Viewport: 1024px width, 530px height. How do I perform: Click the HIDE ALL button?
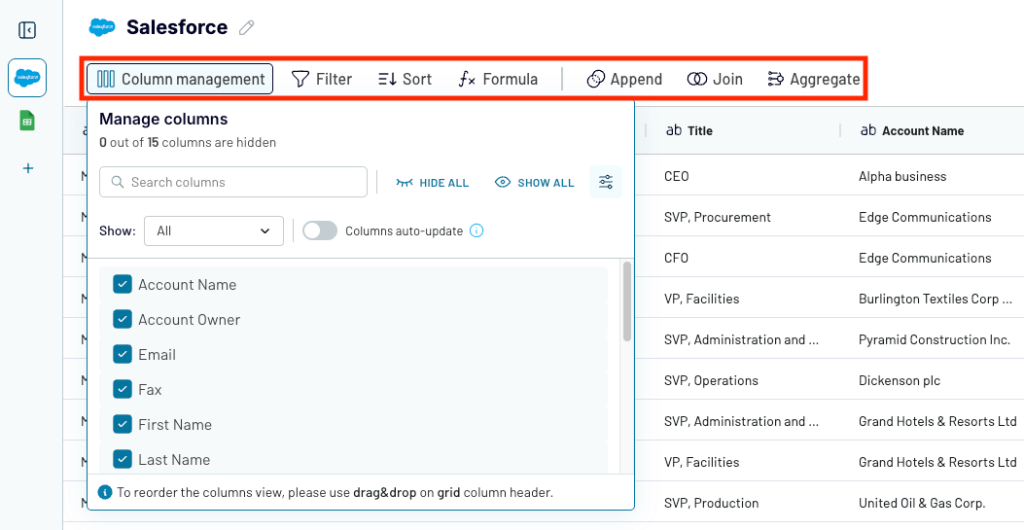432,183
